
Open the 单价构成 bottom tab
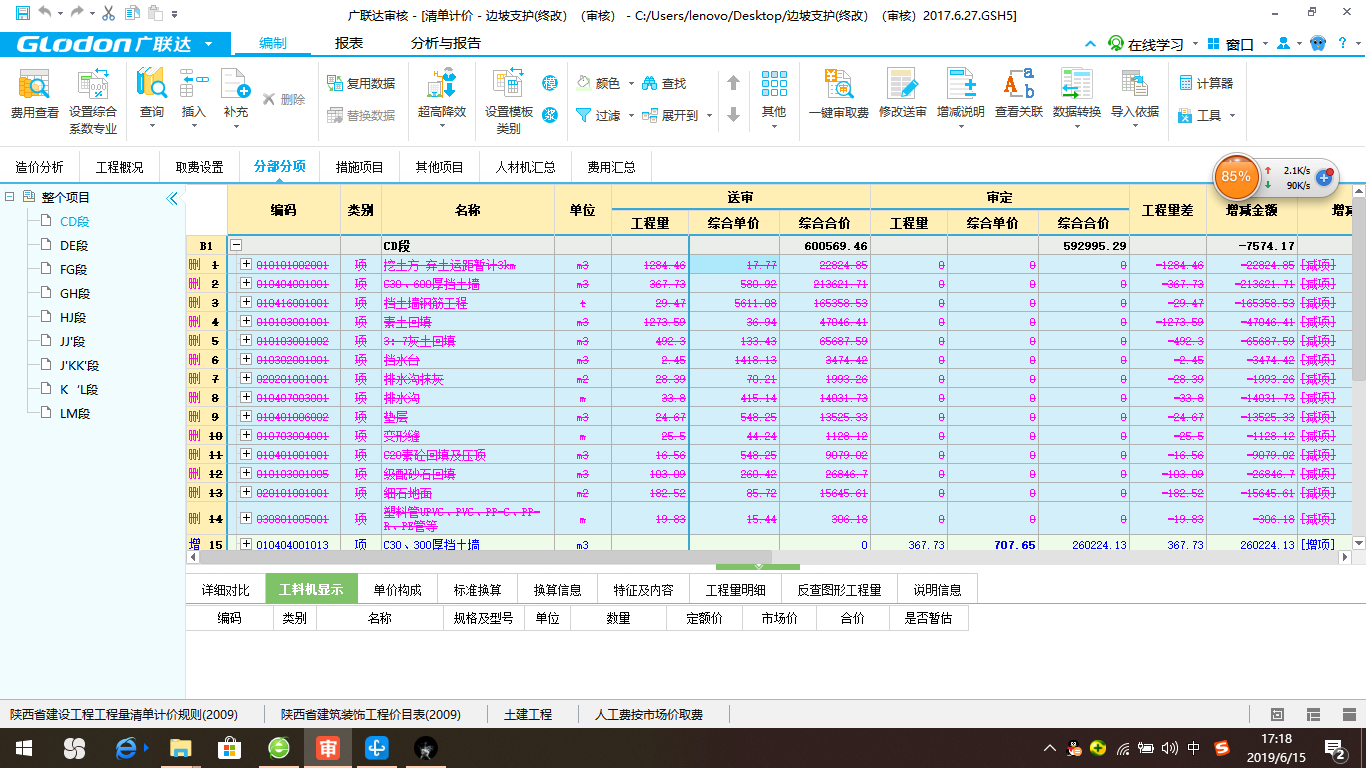pyautogui.click(x=397, y=590)
